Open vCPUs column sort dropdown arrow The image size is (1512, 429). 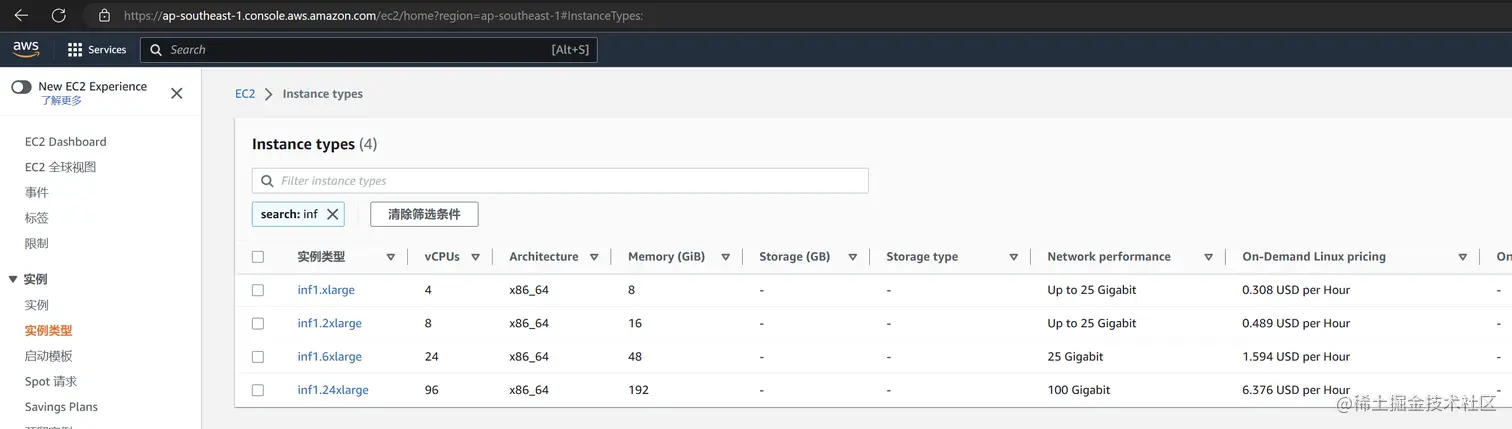tap(476, 257)
